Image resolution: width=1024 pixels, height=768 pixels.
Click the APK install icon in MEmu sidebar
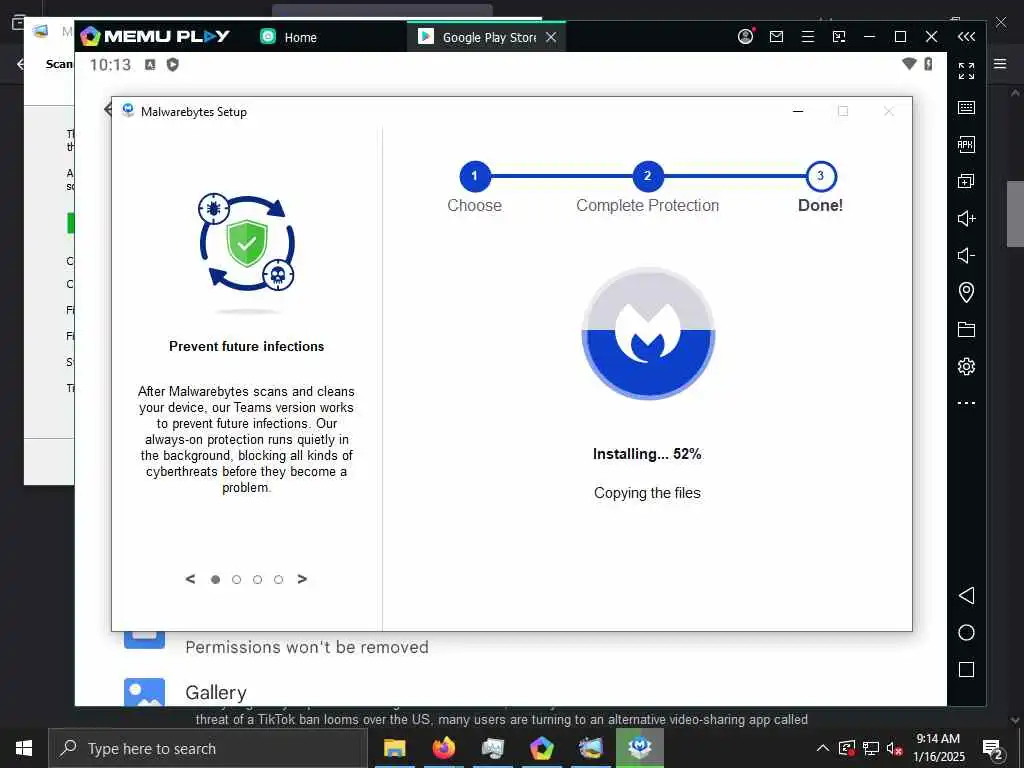(967, 144)
